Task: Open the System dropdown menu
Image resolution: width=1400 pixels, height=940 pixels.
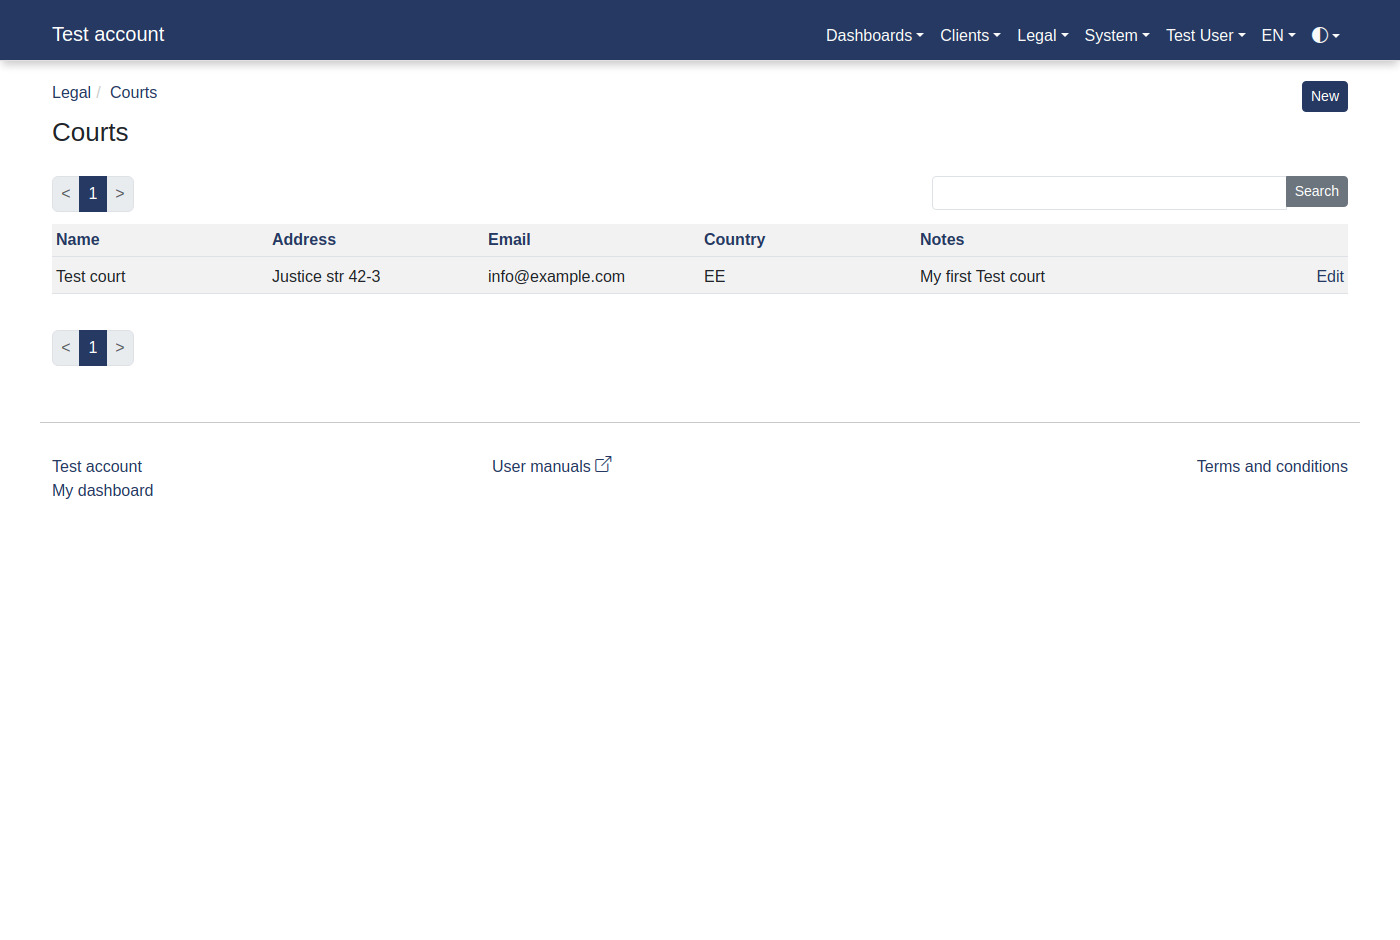Action: coord(1116,36)
